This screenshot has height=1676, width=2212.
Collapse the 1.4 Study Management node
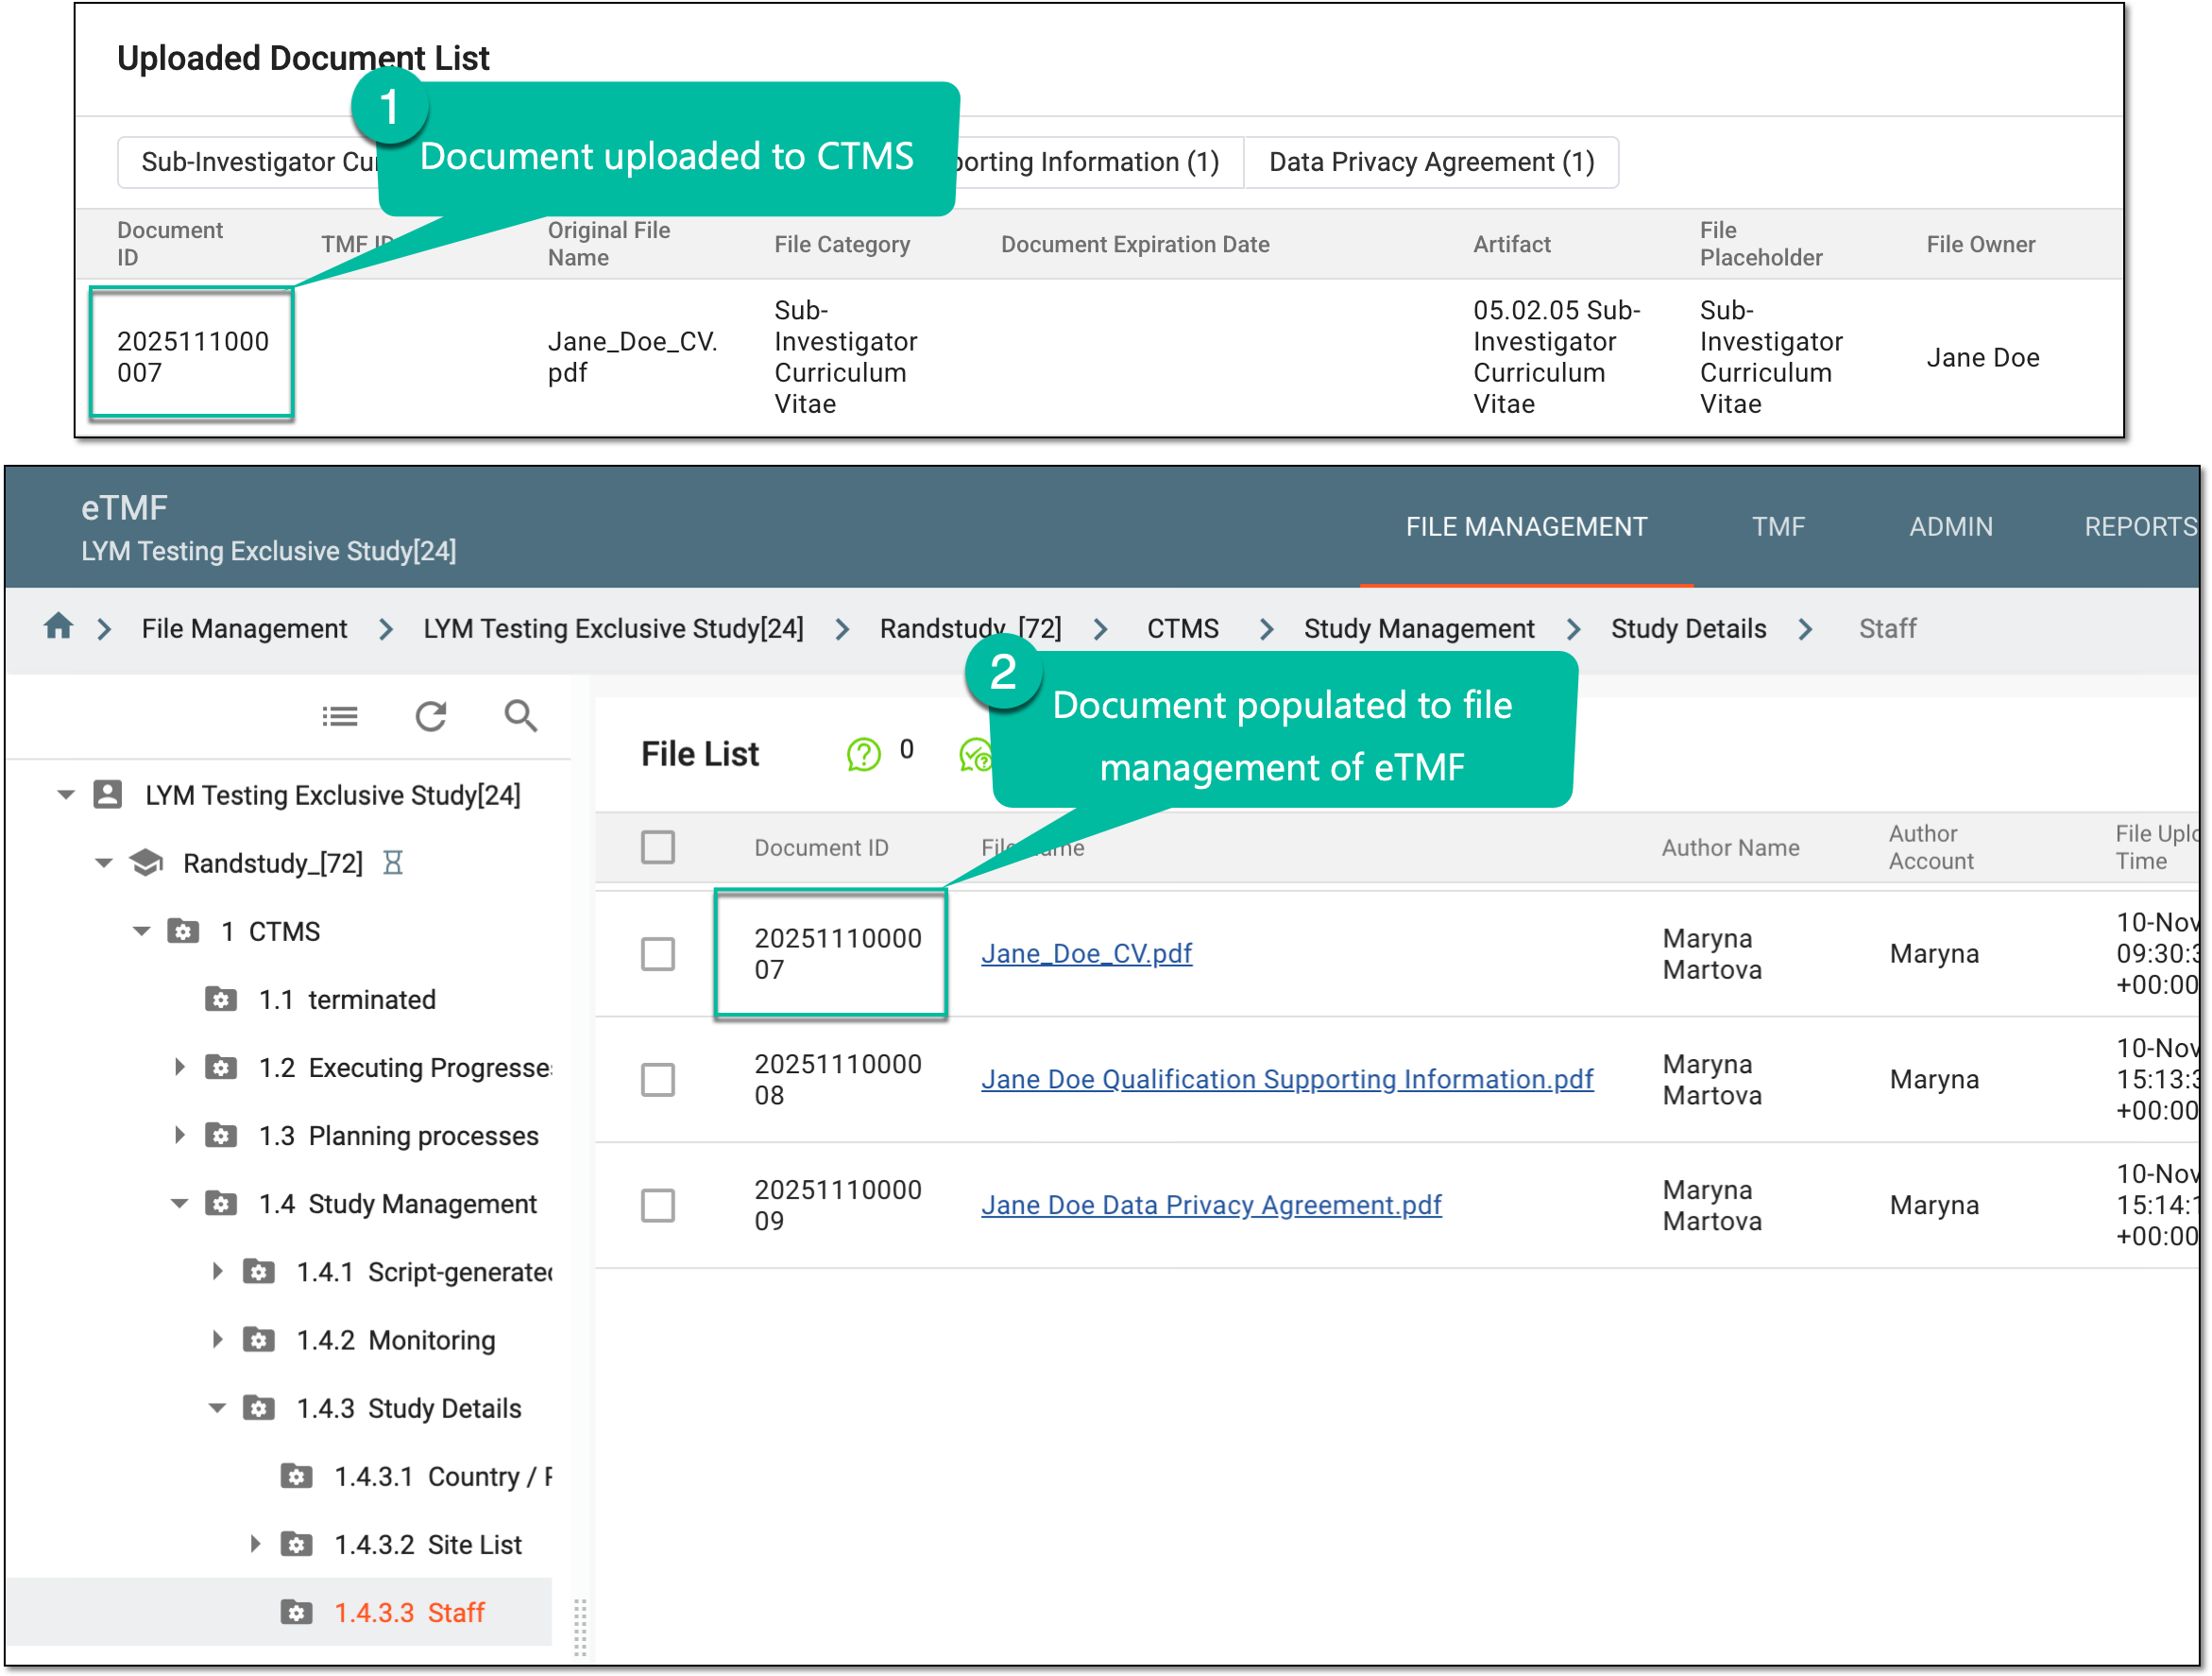[x=180, y=1203]
